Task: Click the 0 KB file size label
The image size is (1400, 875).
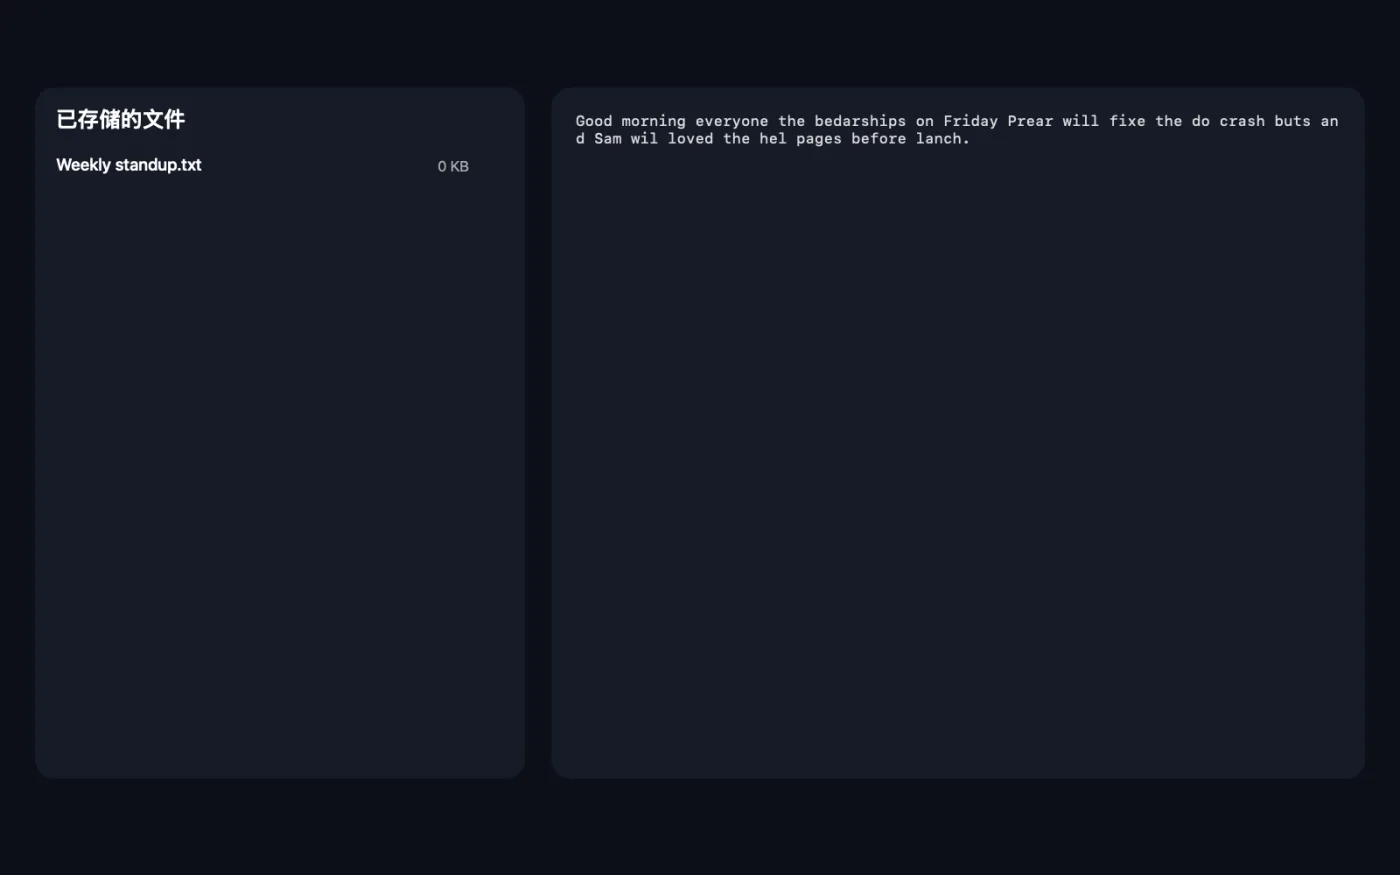Action: coord(453,166)
